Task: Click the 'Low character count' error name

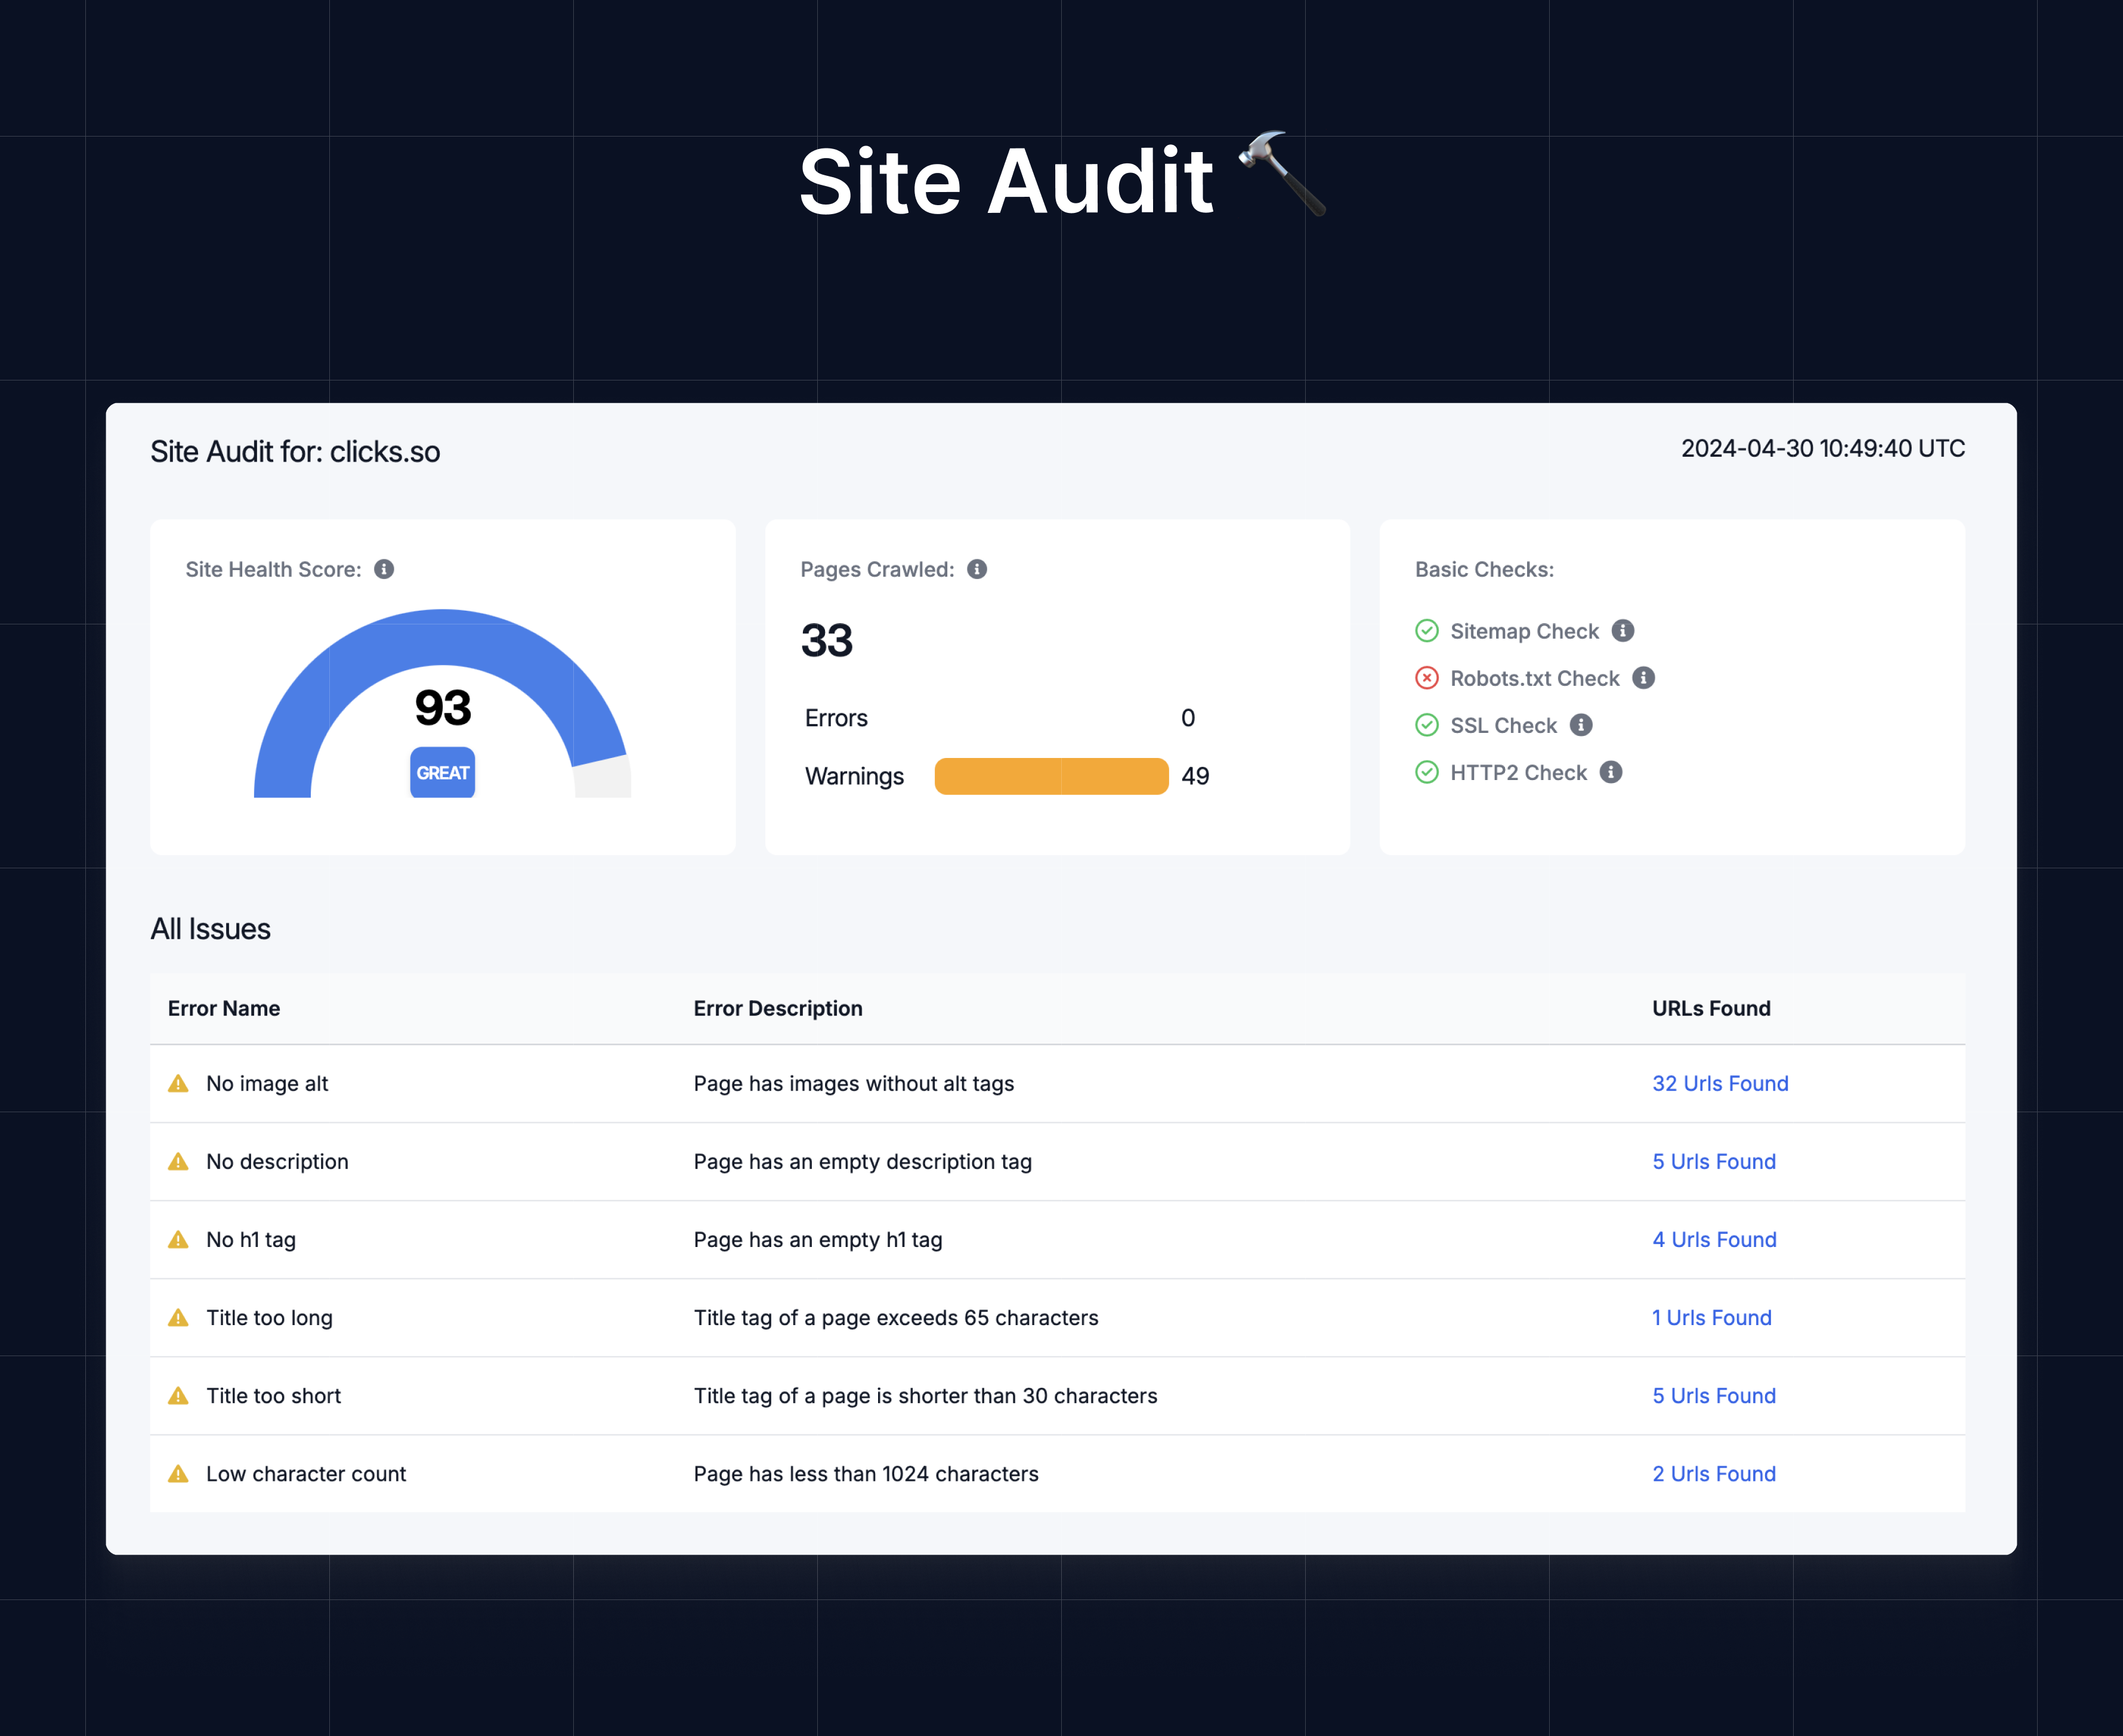Action: coord(306,1473)
